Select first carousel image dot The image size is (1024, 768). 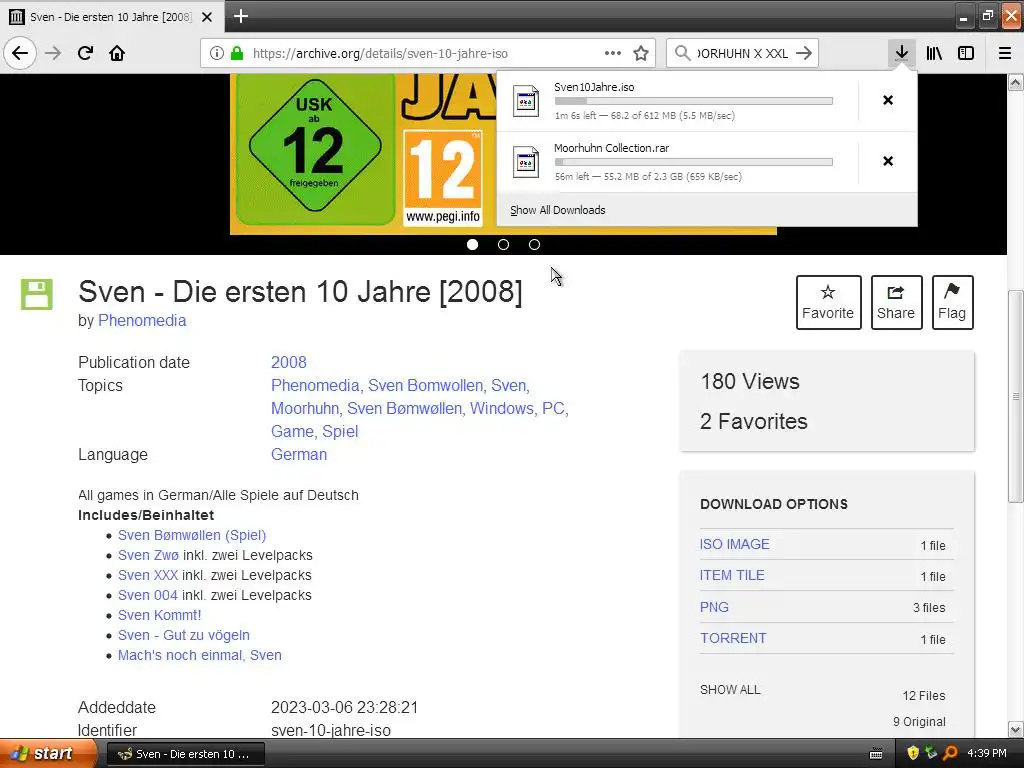tap(473, 244)
